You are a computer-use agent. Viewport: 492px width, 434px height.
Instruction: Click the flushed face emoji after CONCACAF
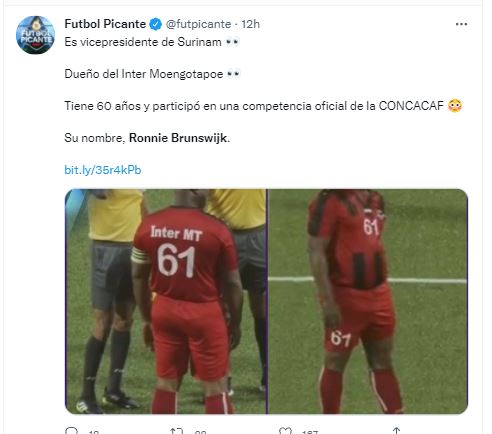point(455,106)
